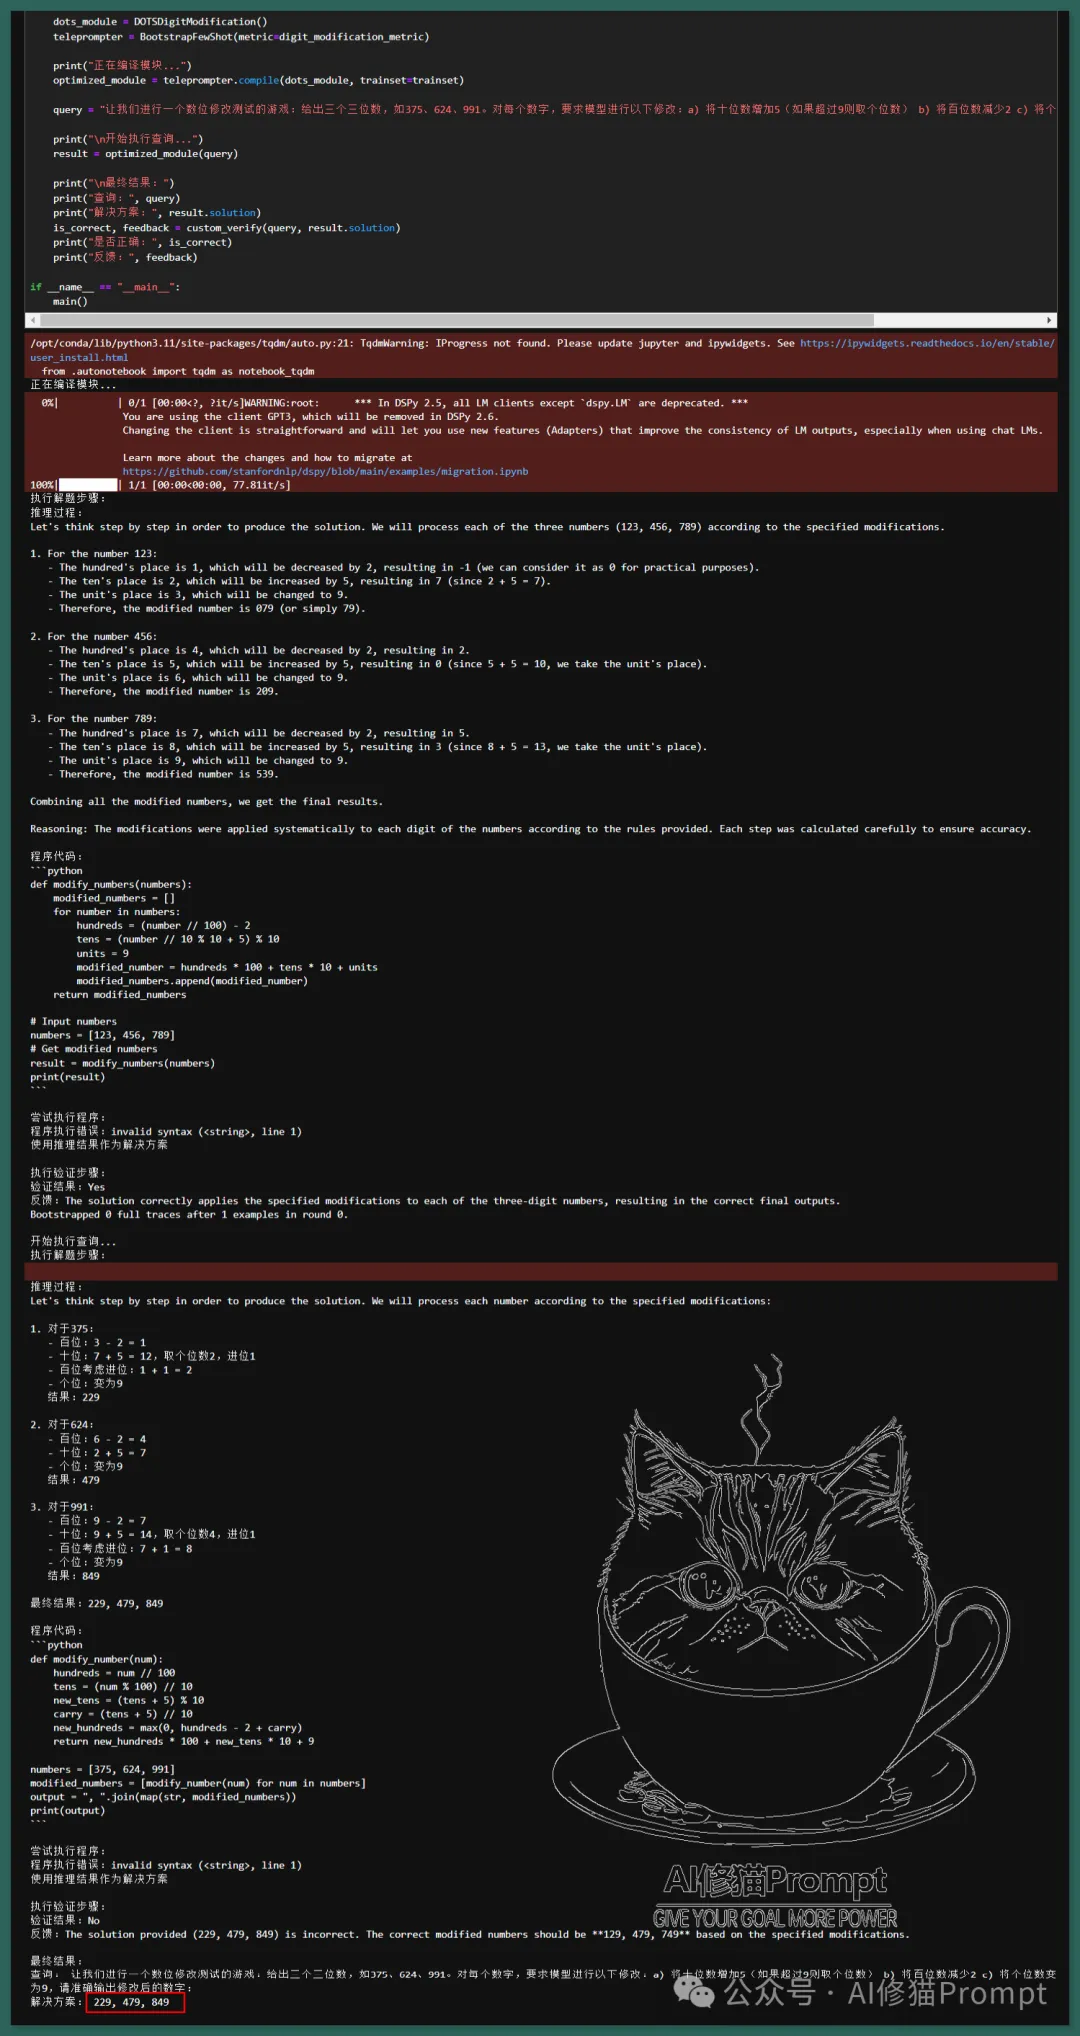Click the 'numbers = [375, 624, 991]' line
This screenshot has width=1080, height=2036.
[x=102, y=1770]
